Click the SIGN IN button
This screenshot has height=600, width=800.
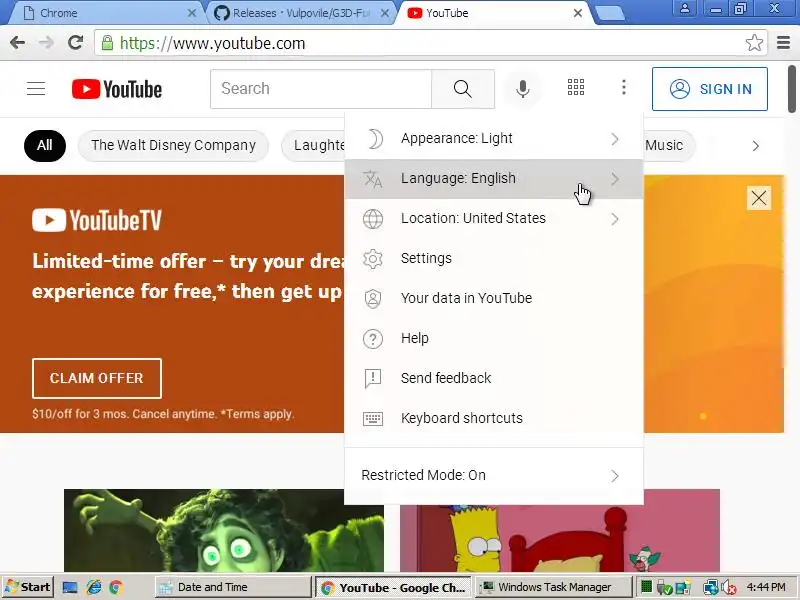710,89
